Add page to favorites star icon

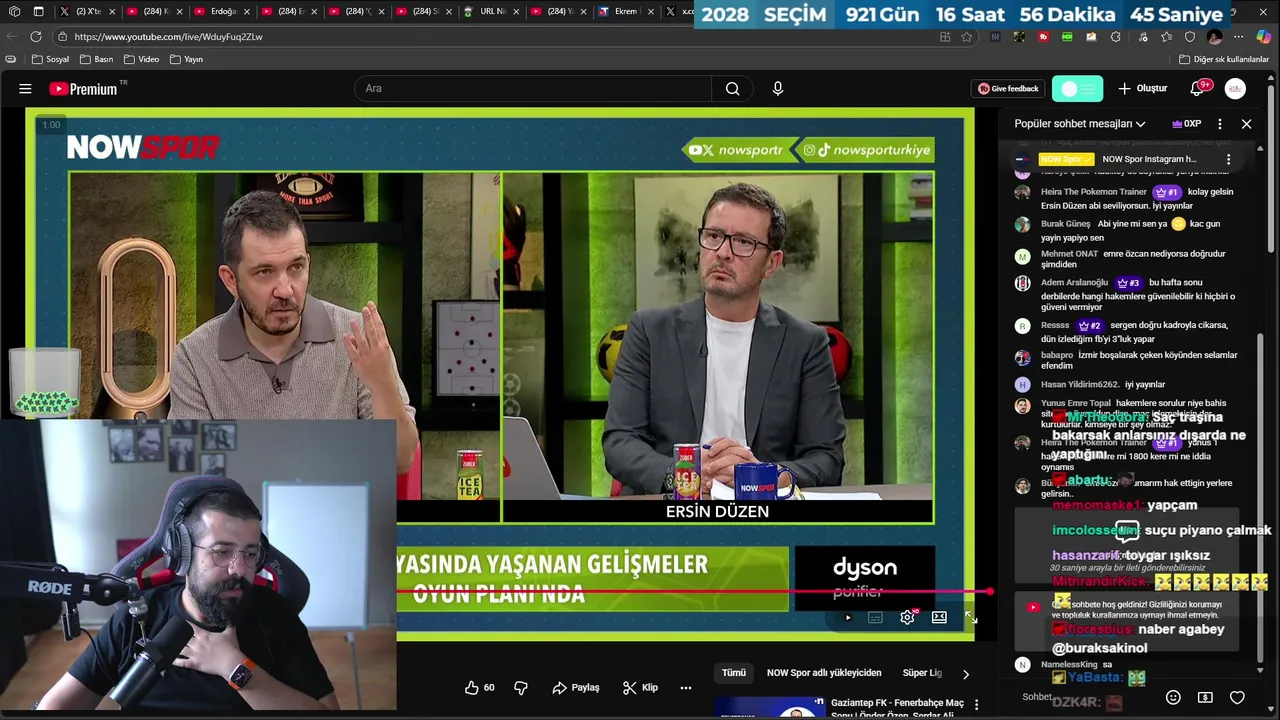tap(967, 36)
